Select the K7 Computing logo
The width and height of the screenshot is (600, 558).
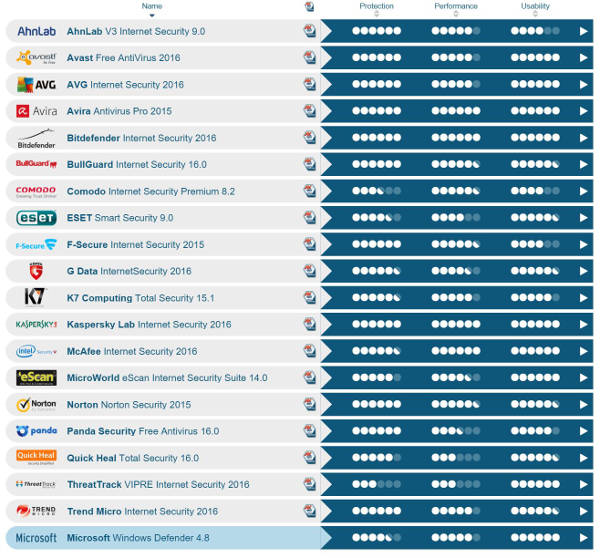(x=36, y=298)
